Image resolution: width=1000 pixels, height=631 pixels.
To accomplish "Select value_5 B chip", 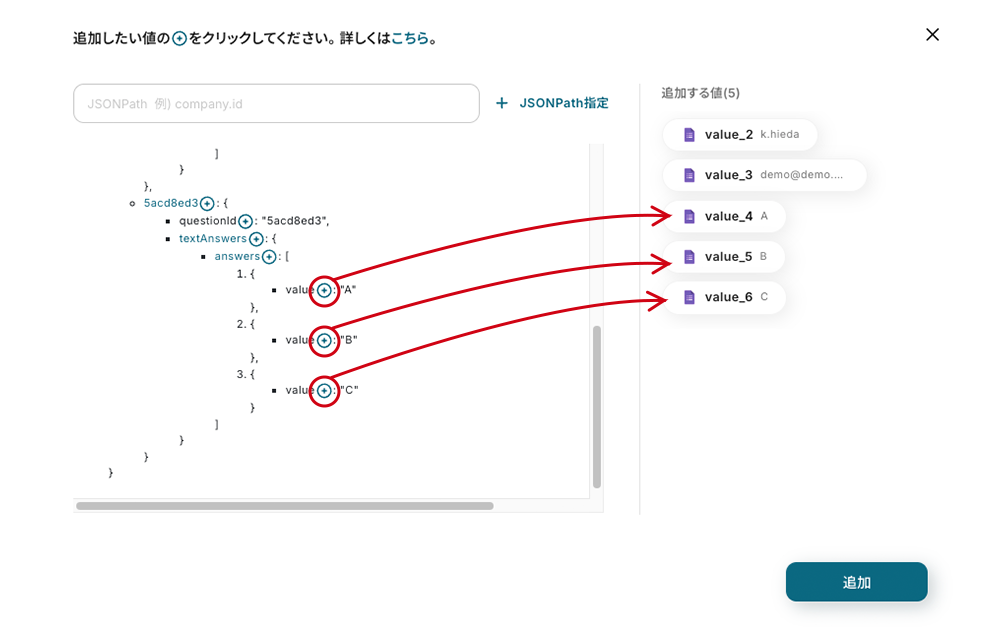I will (724, 256).
